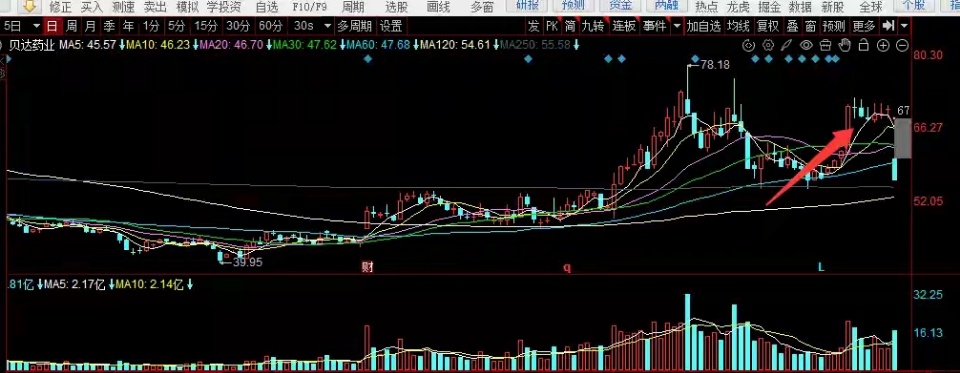Switch to the 5分 period

(176, 26)
